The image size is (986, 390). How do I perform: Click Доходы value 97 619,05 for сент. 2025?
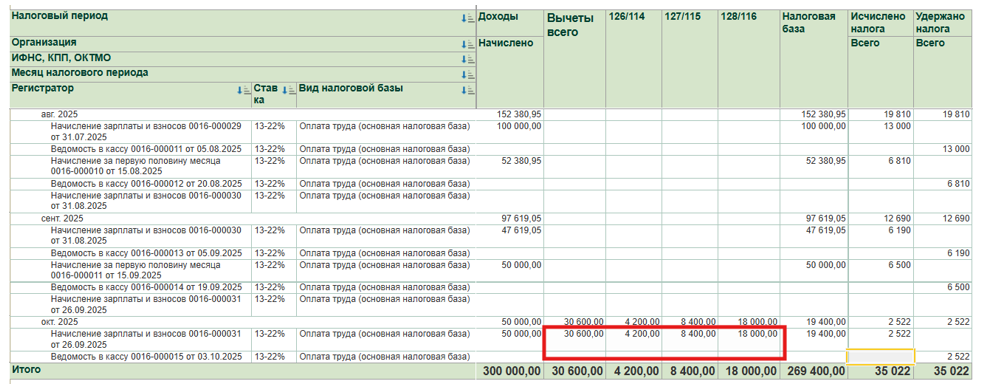point(521,218)
